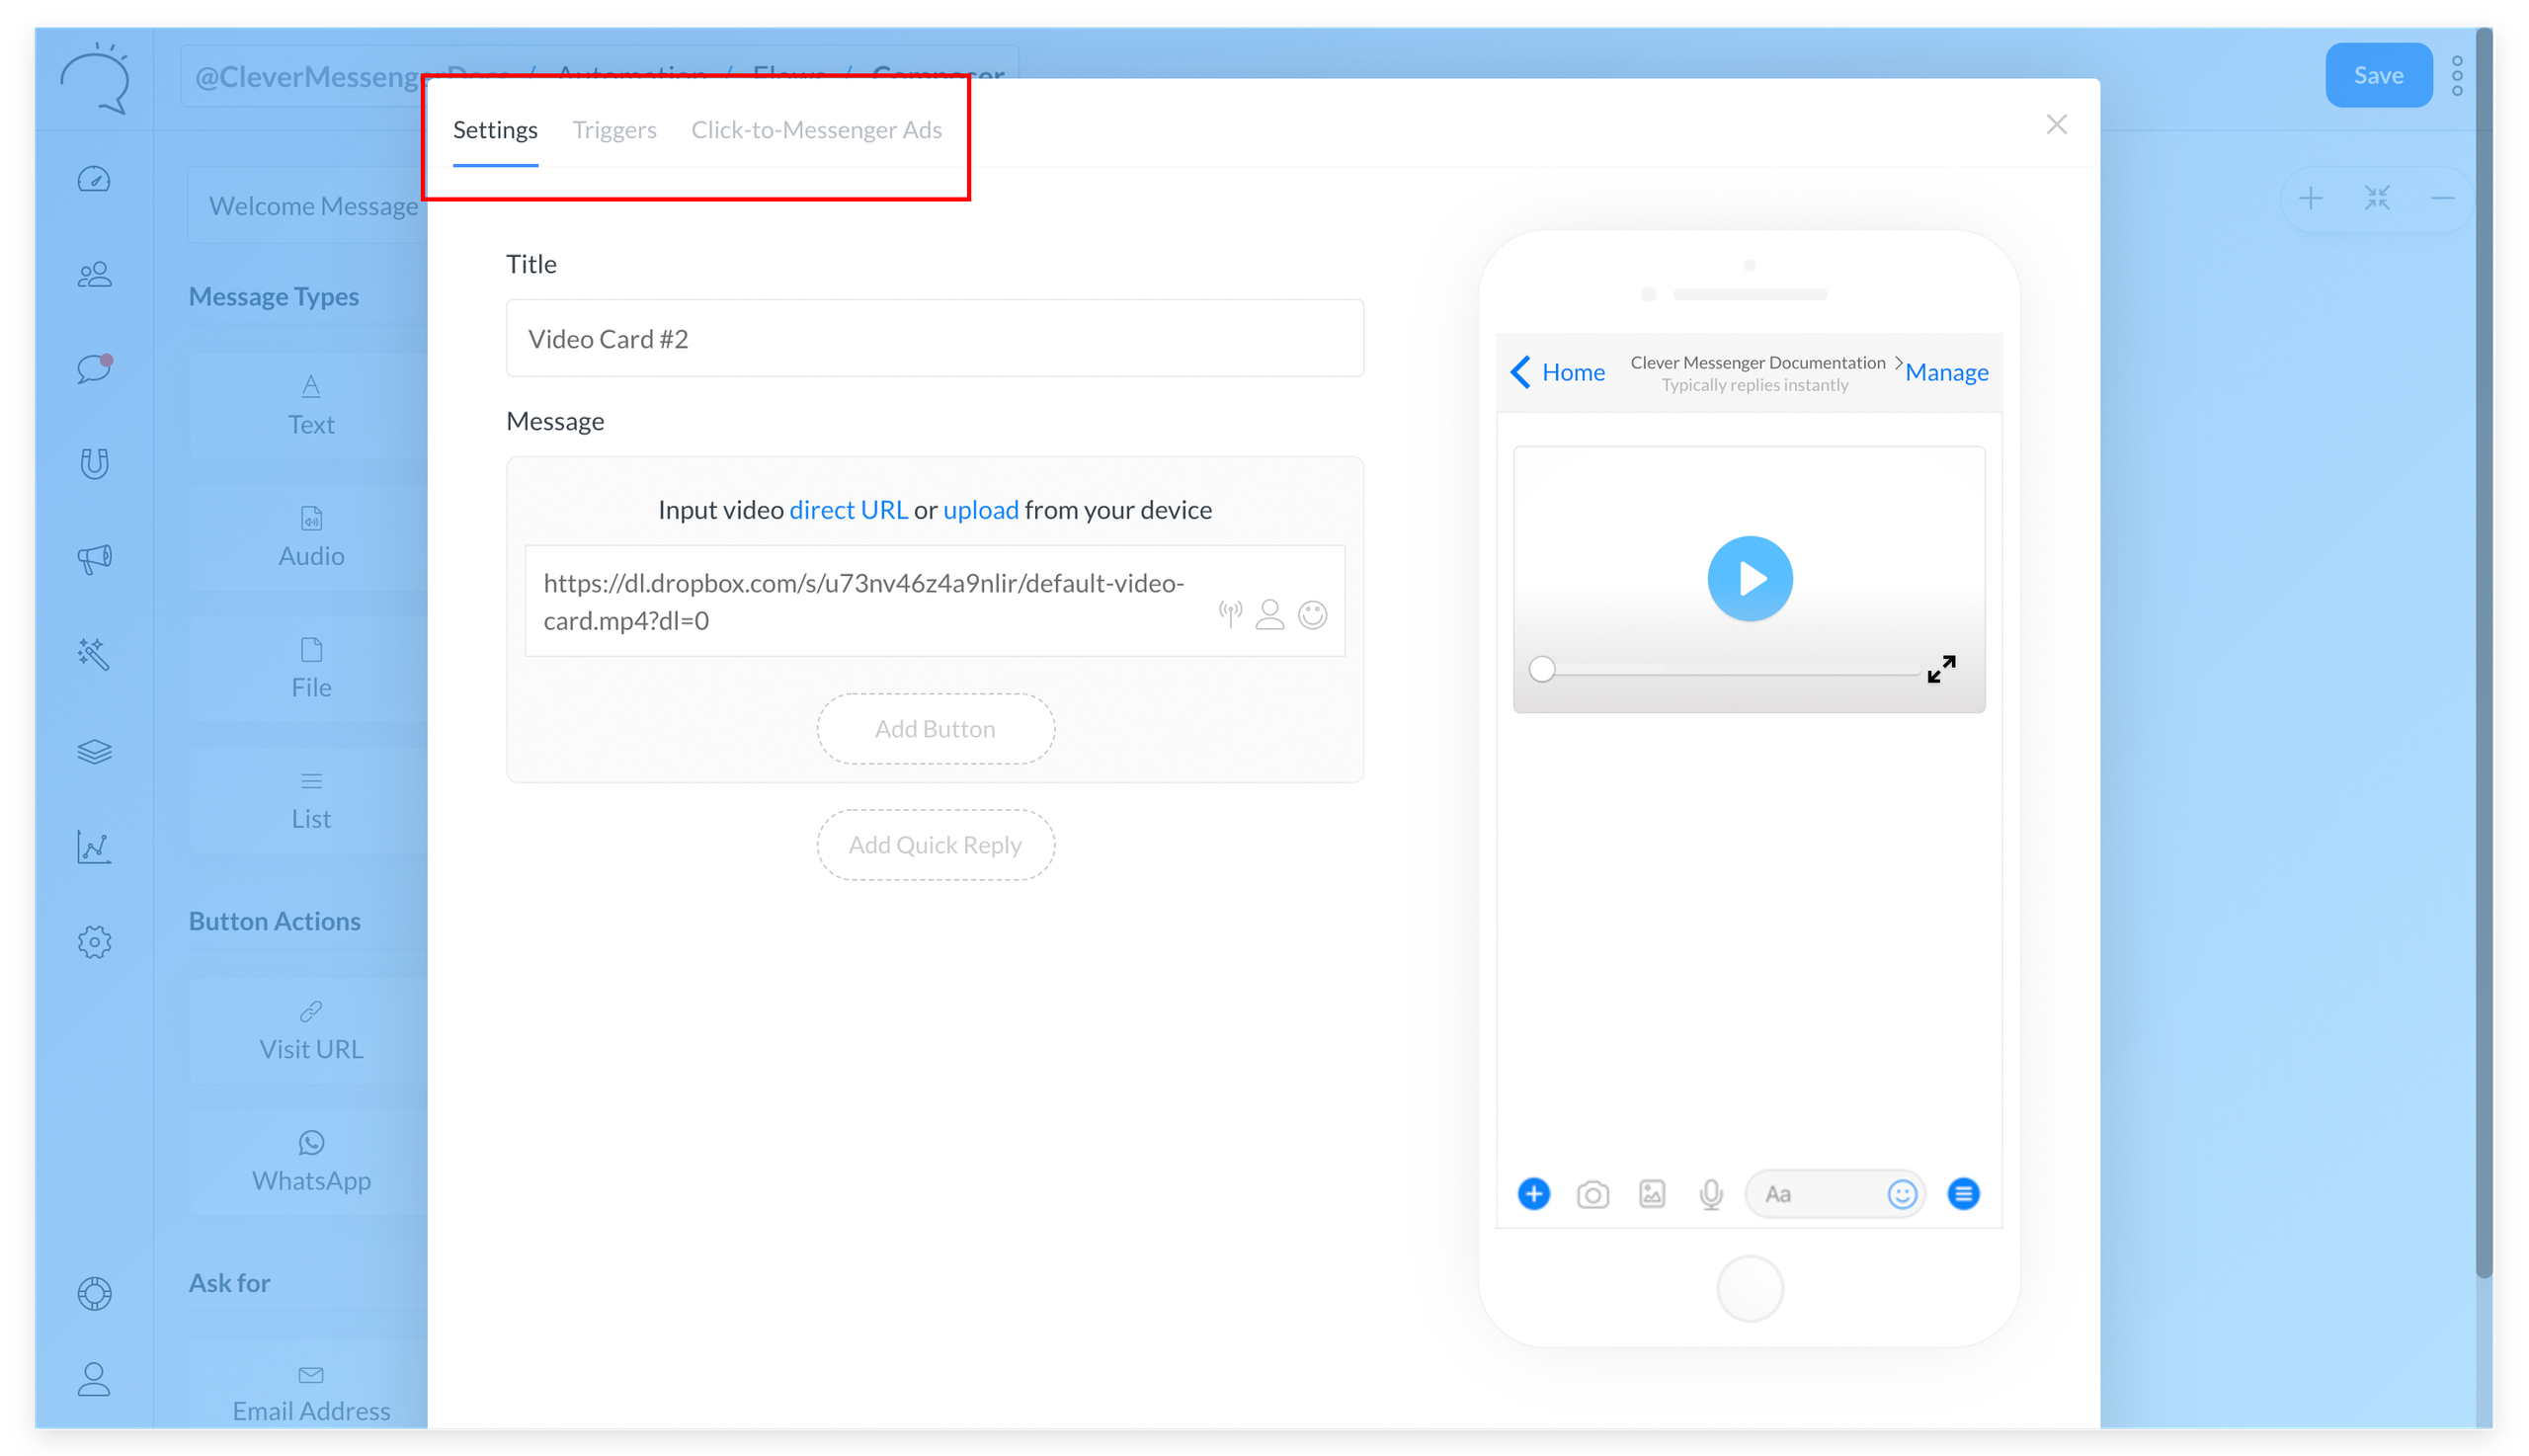The height and width of the screenshot is (1456, 2529).
Task: Click the camera icon in messenger preview
Action: pyautogui.click(x=1592, y=1194)
